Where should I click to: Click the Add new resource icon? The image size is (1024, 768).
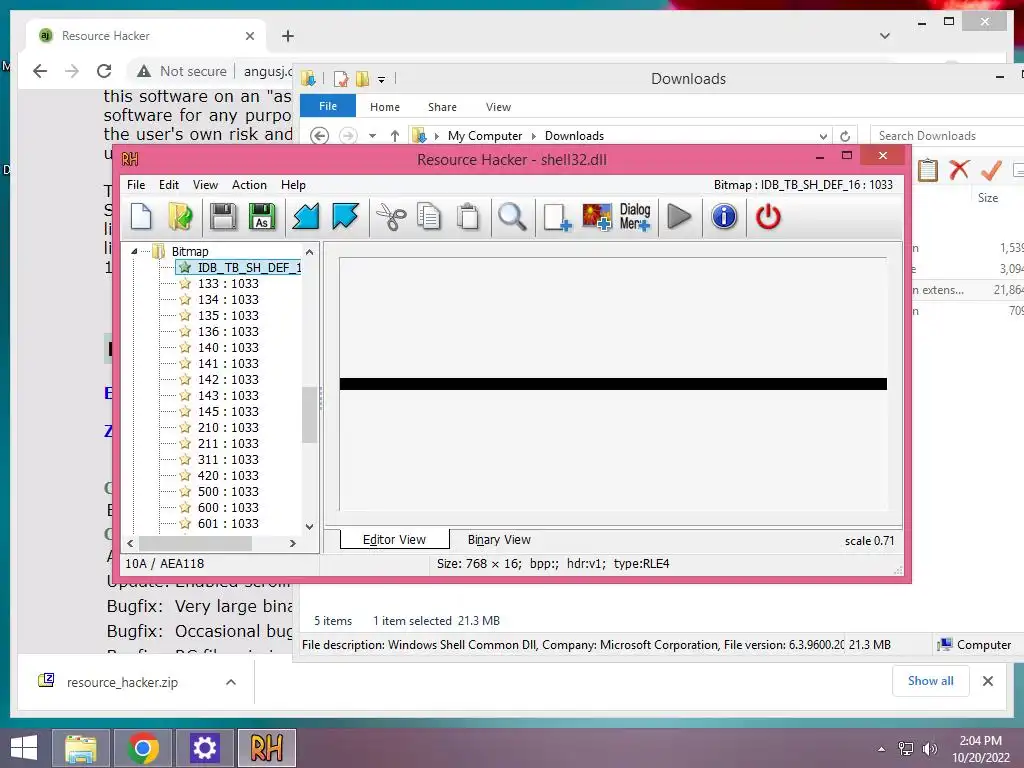(x=557, y=216)
